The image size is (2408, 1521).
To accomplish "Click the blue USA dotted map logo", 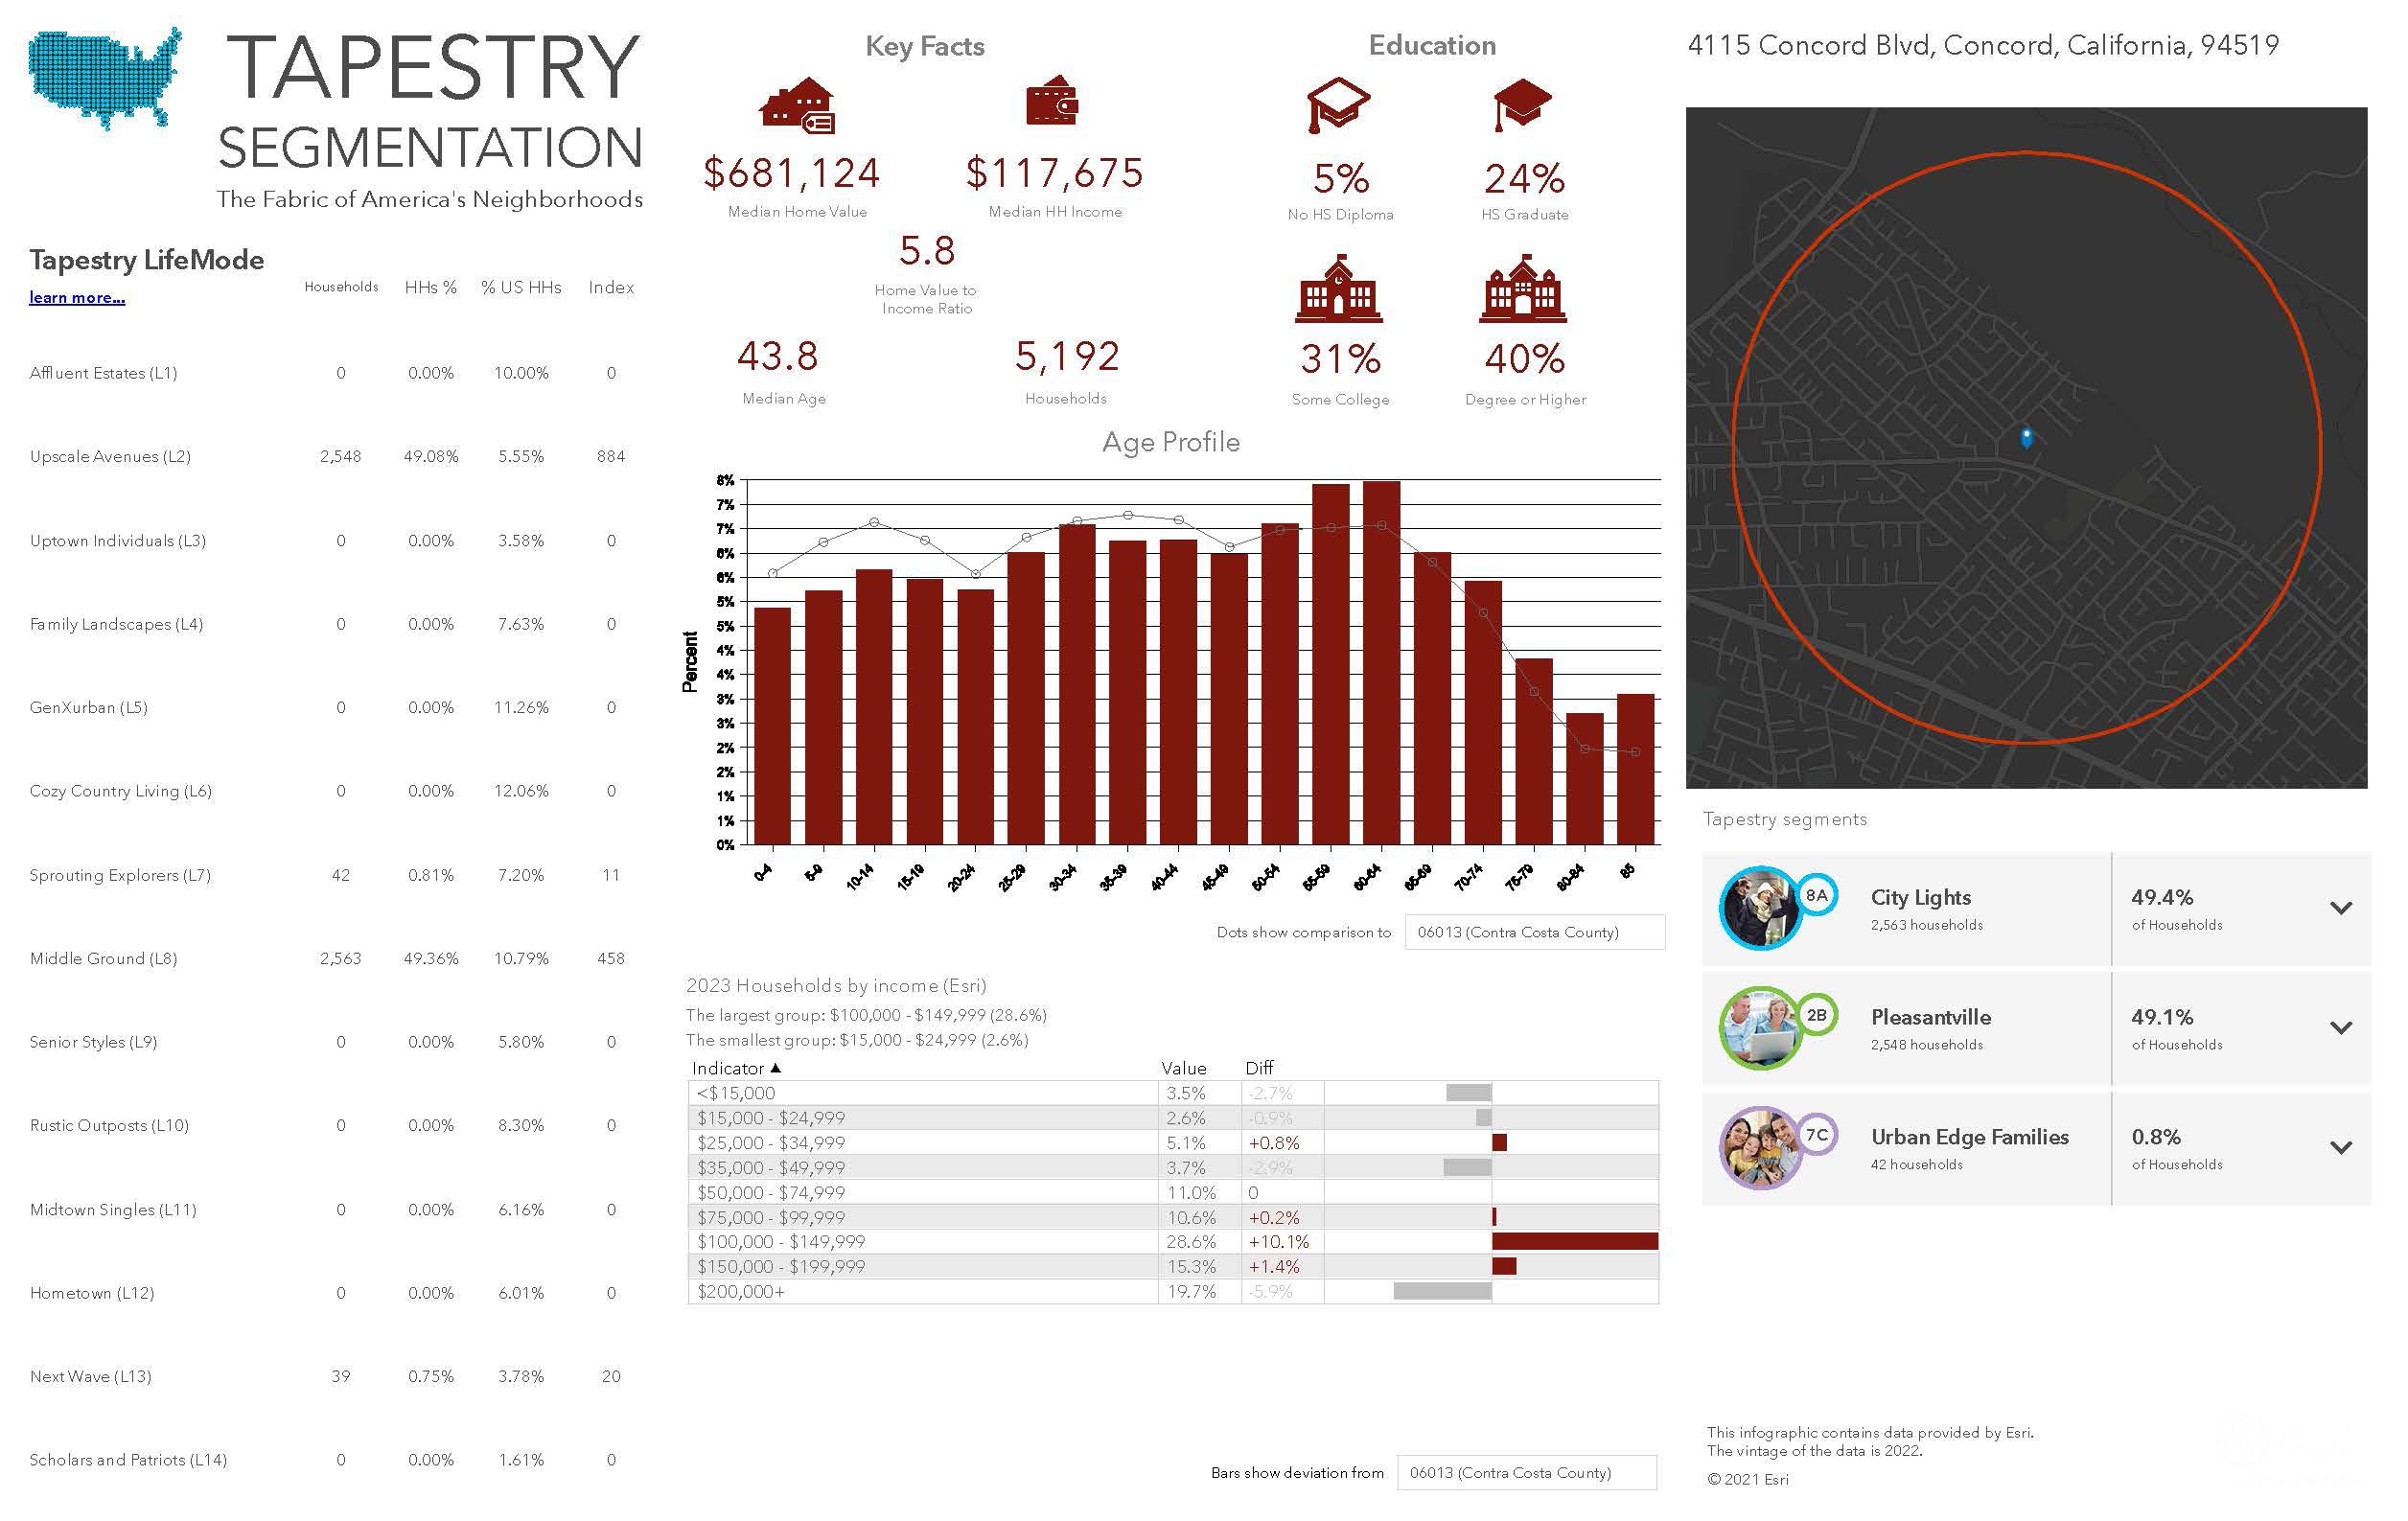I will point(105,79).
